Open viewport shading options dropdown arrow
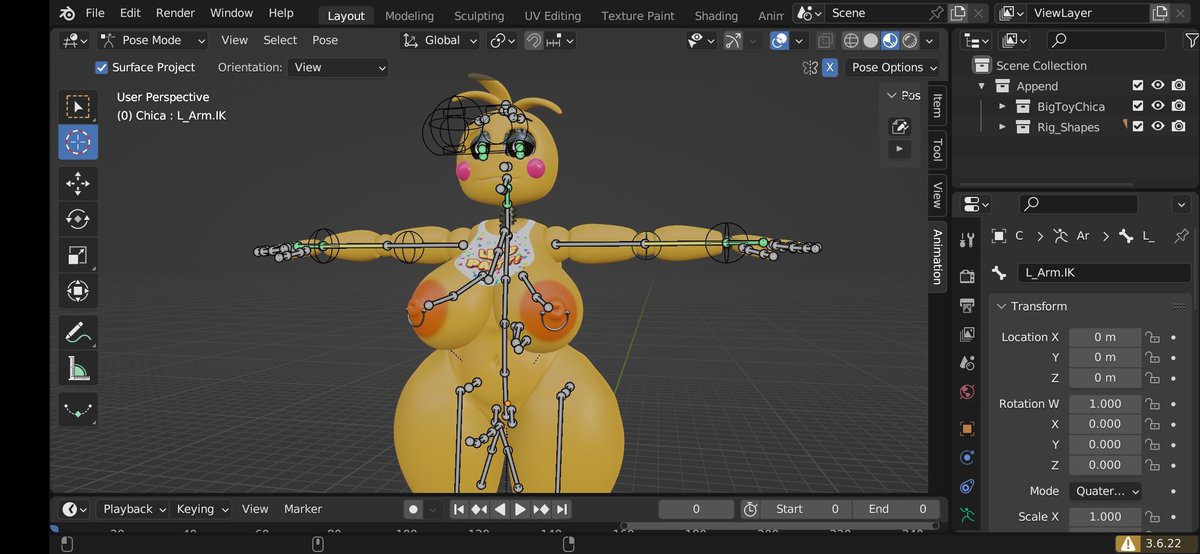 click(x=930, y=41)
